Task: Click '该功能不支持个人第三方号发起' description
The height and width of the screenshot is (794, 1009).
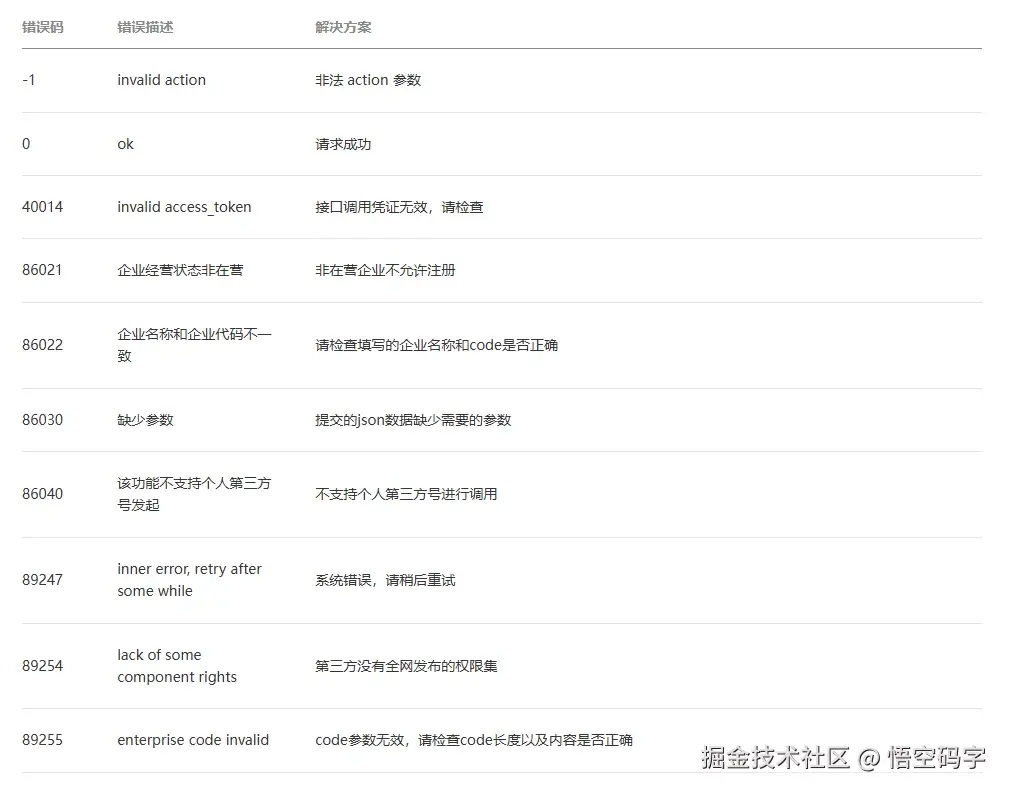Action: tap(194, 494)
